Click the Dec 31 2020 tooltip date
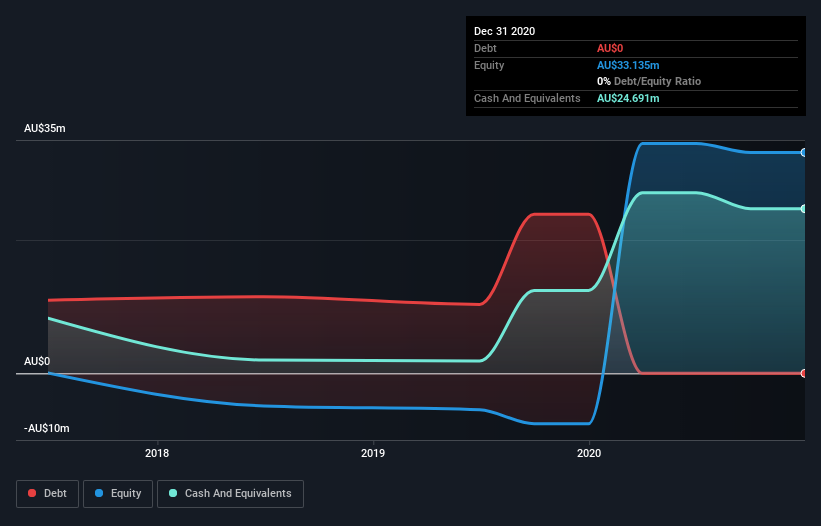821x526 pixels. (x=504, y=31)
